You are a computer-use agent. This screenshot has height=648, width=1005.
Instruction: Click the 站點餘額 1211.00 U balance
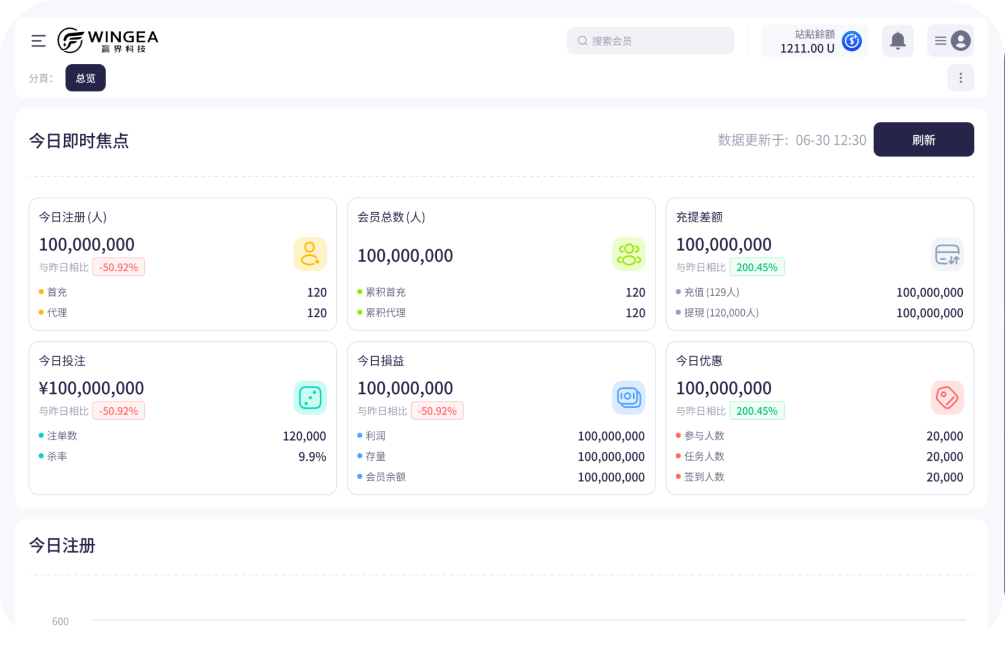pos(807,42)
